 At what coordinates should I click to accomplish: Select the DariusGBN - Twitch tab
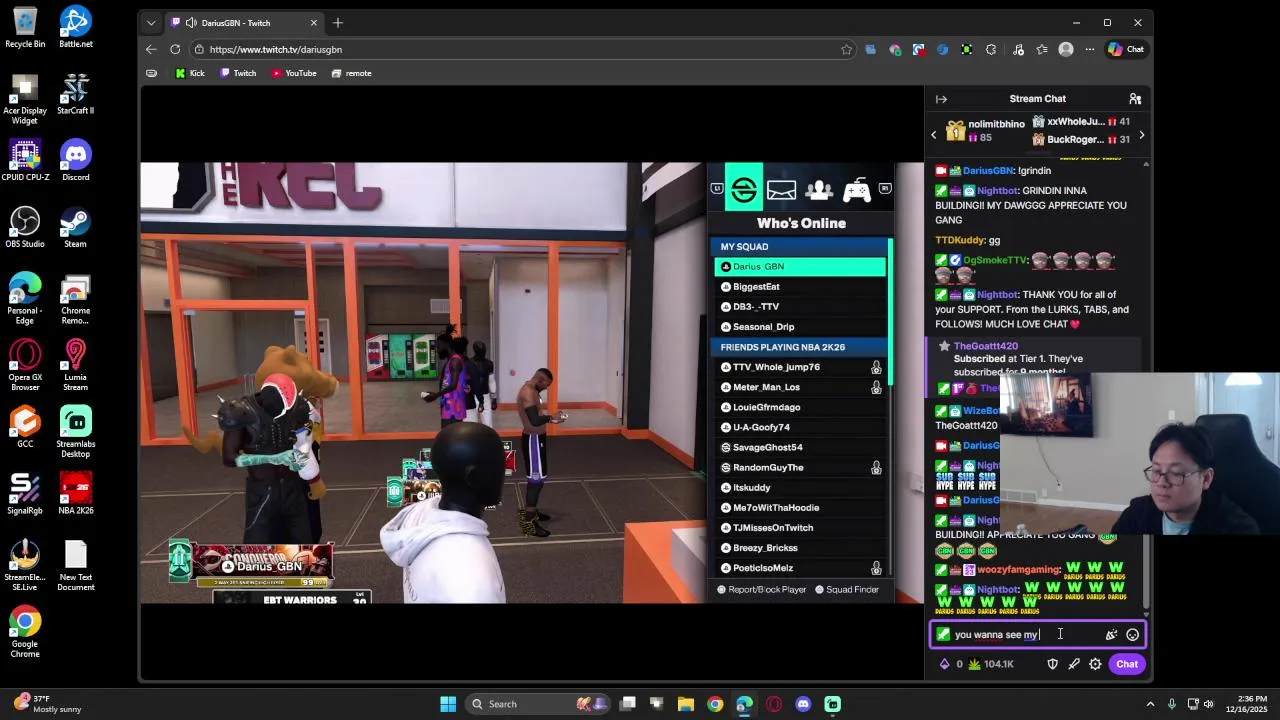pos(245,23)
